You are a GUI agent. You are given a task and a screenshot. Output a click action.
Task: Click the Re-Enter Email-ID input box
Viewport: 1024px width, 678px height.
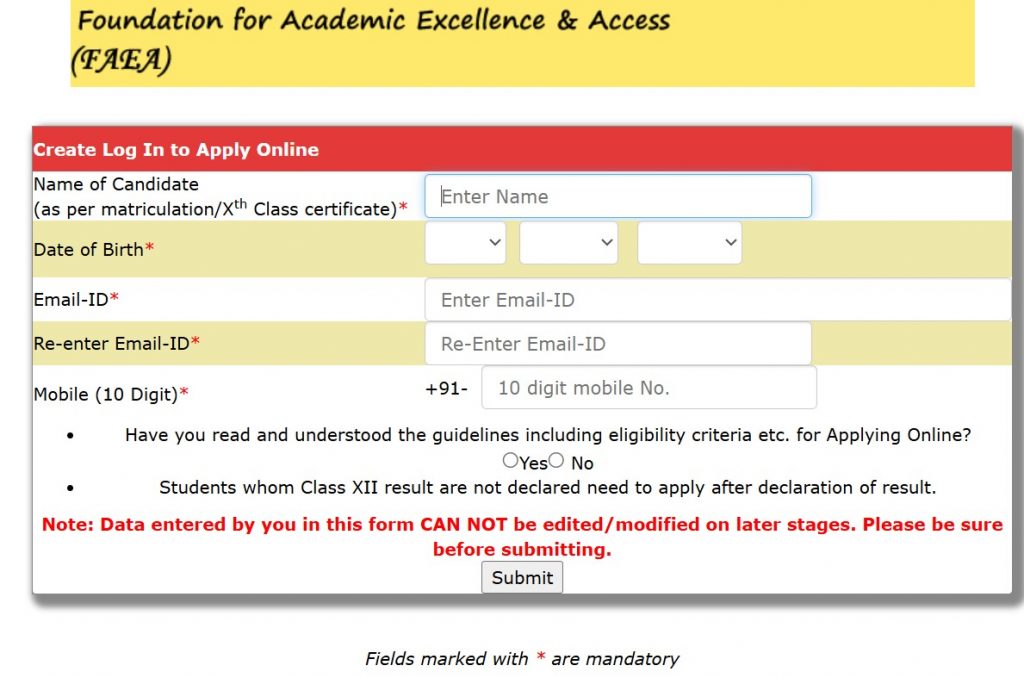pos(617,343)
